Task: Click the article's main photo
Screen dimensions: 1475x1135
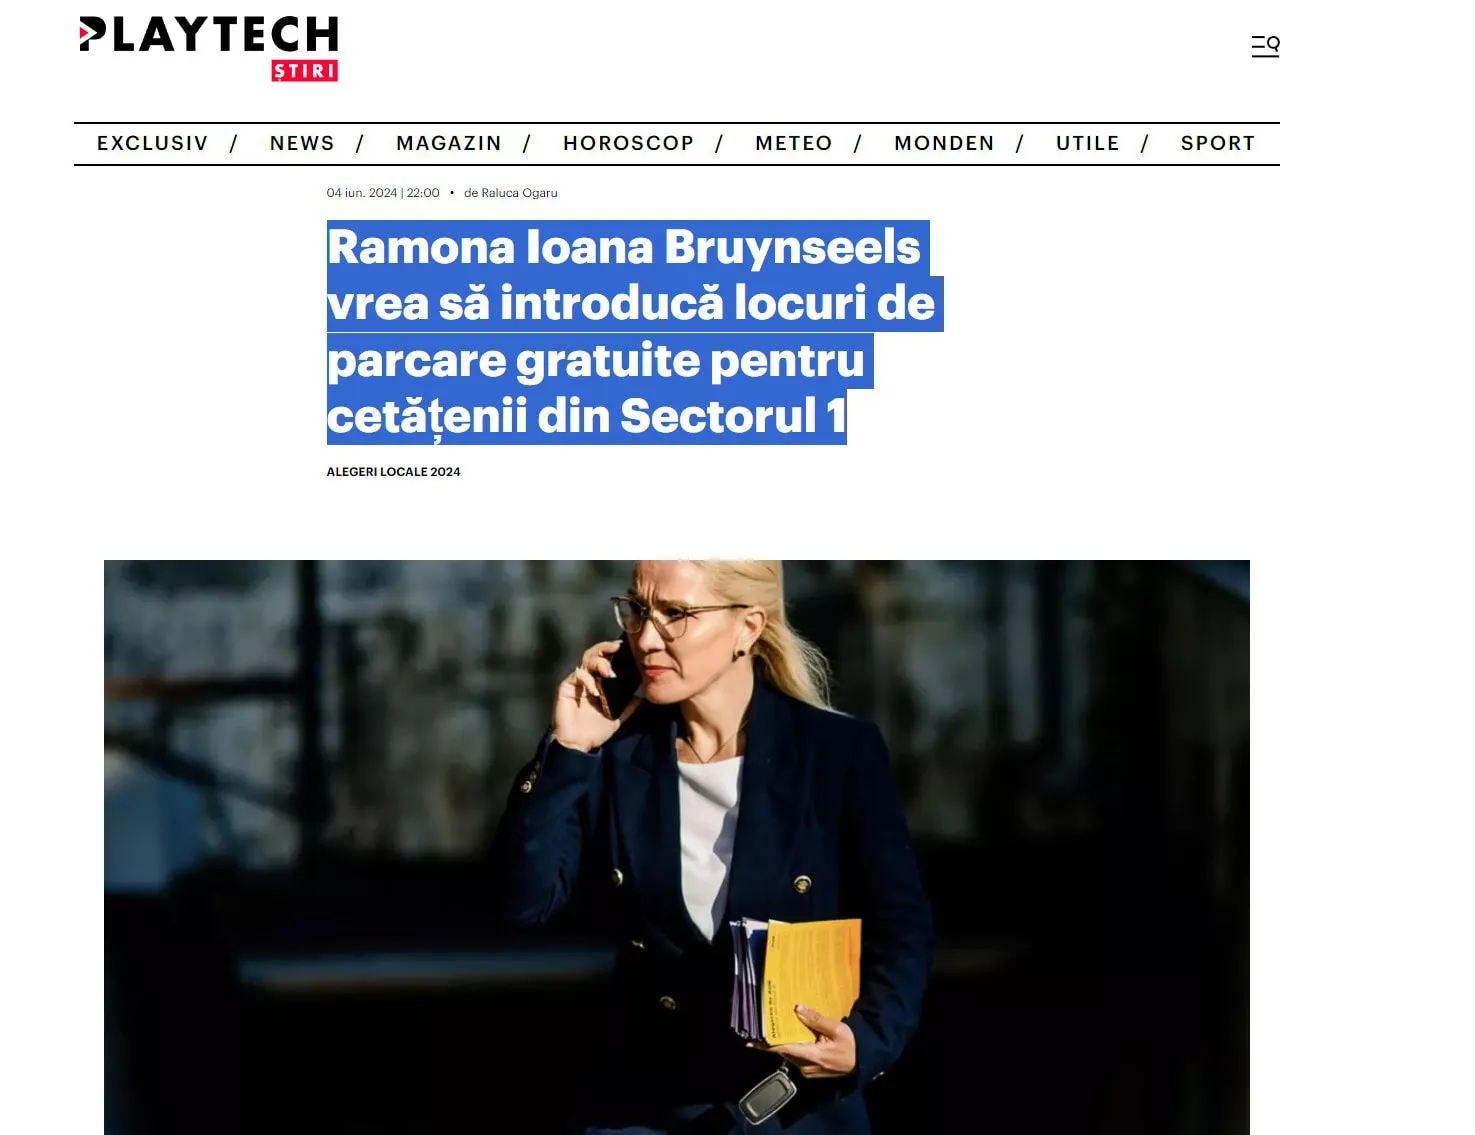Action: 677,847
